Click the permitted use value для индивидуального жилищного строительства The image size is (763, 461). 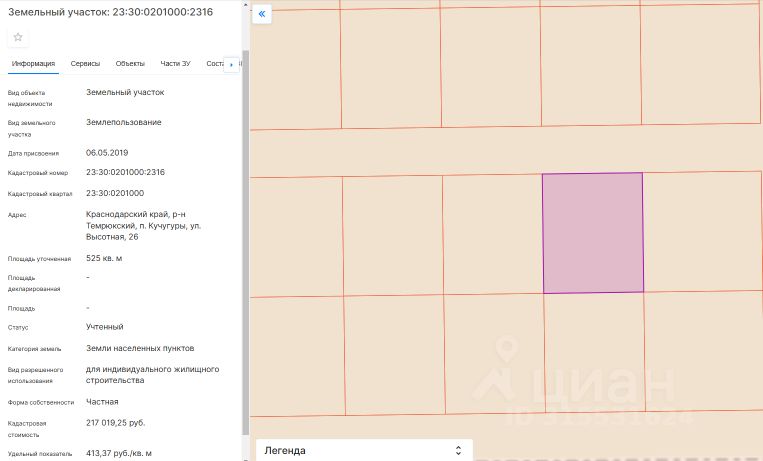[x=152, y=375]
